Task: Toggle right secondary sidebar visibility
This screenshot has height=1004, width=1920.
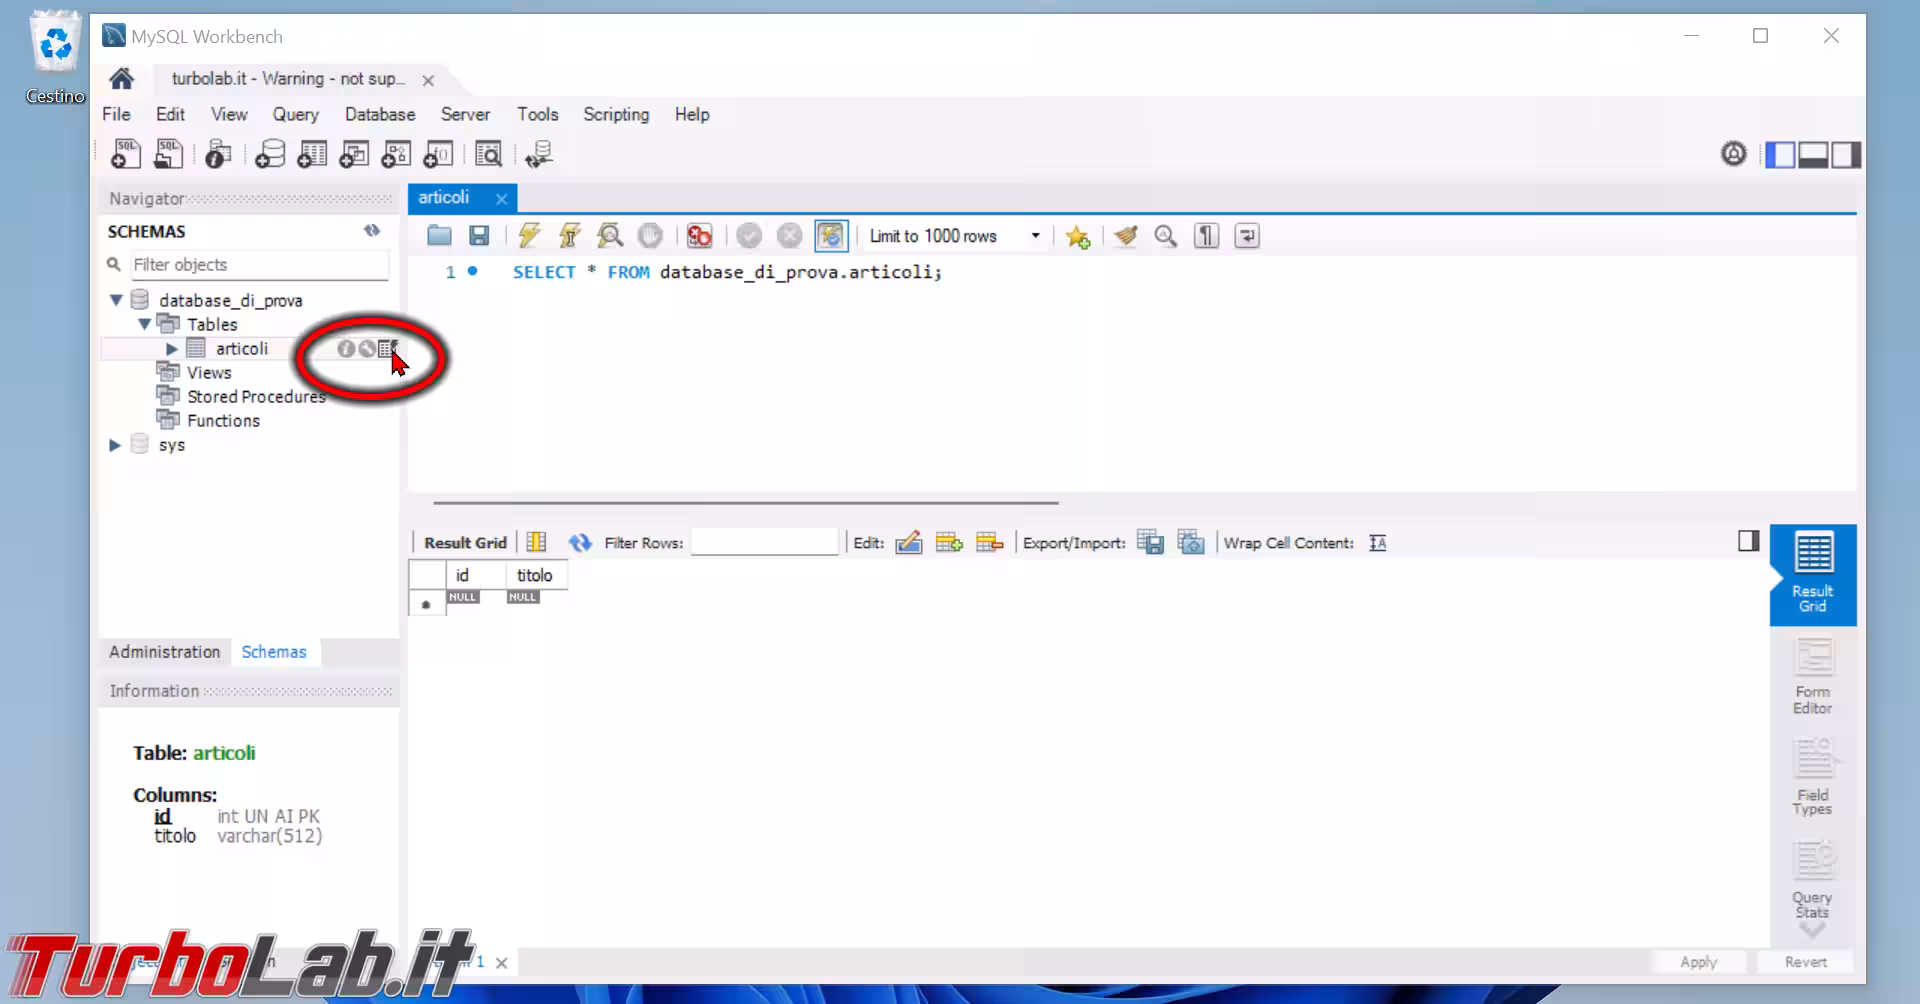Action: (x=1846, y=154)
